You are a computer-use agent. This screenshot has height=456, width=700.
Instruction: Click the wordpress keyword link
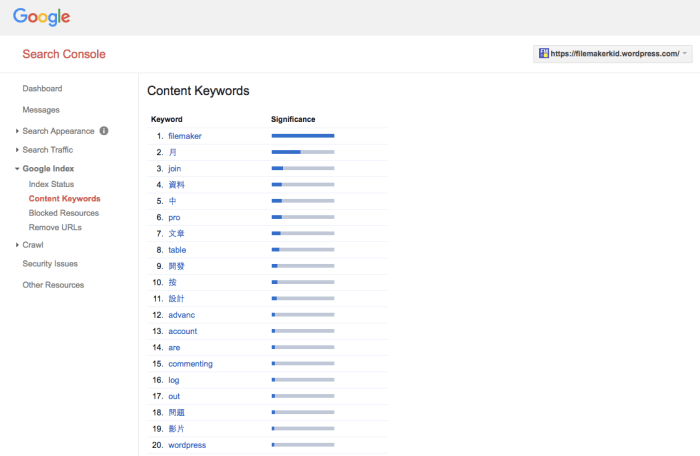click(187, 445)
